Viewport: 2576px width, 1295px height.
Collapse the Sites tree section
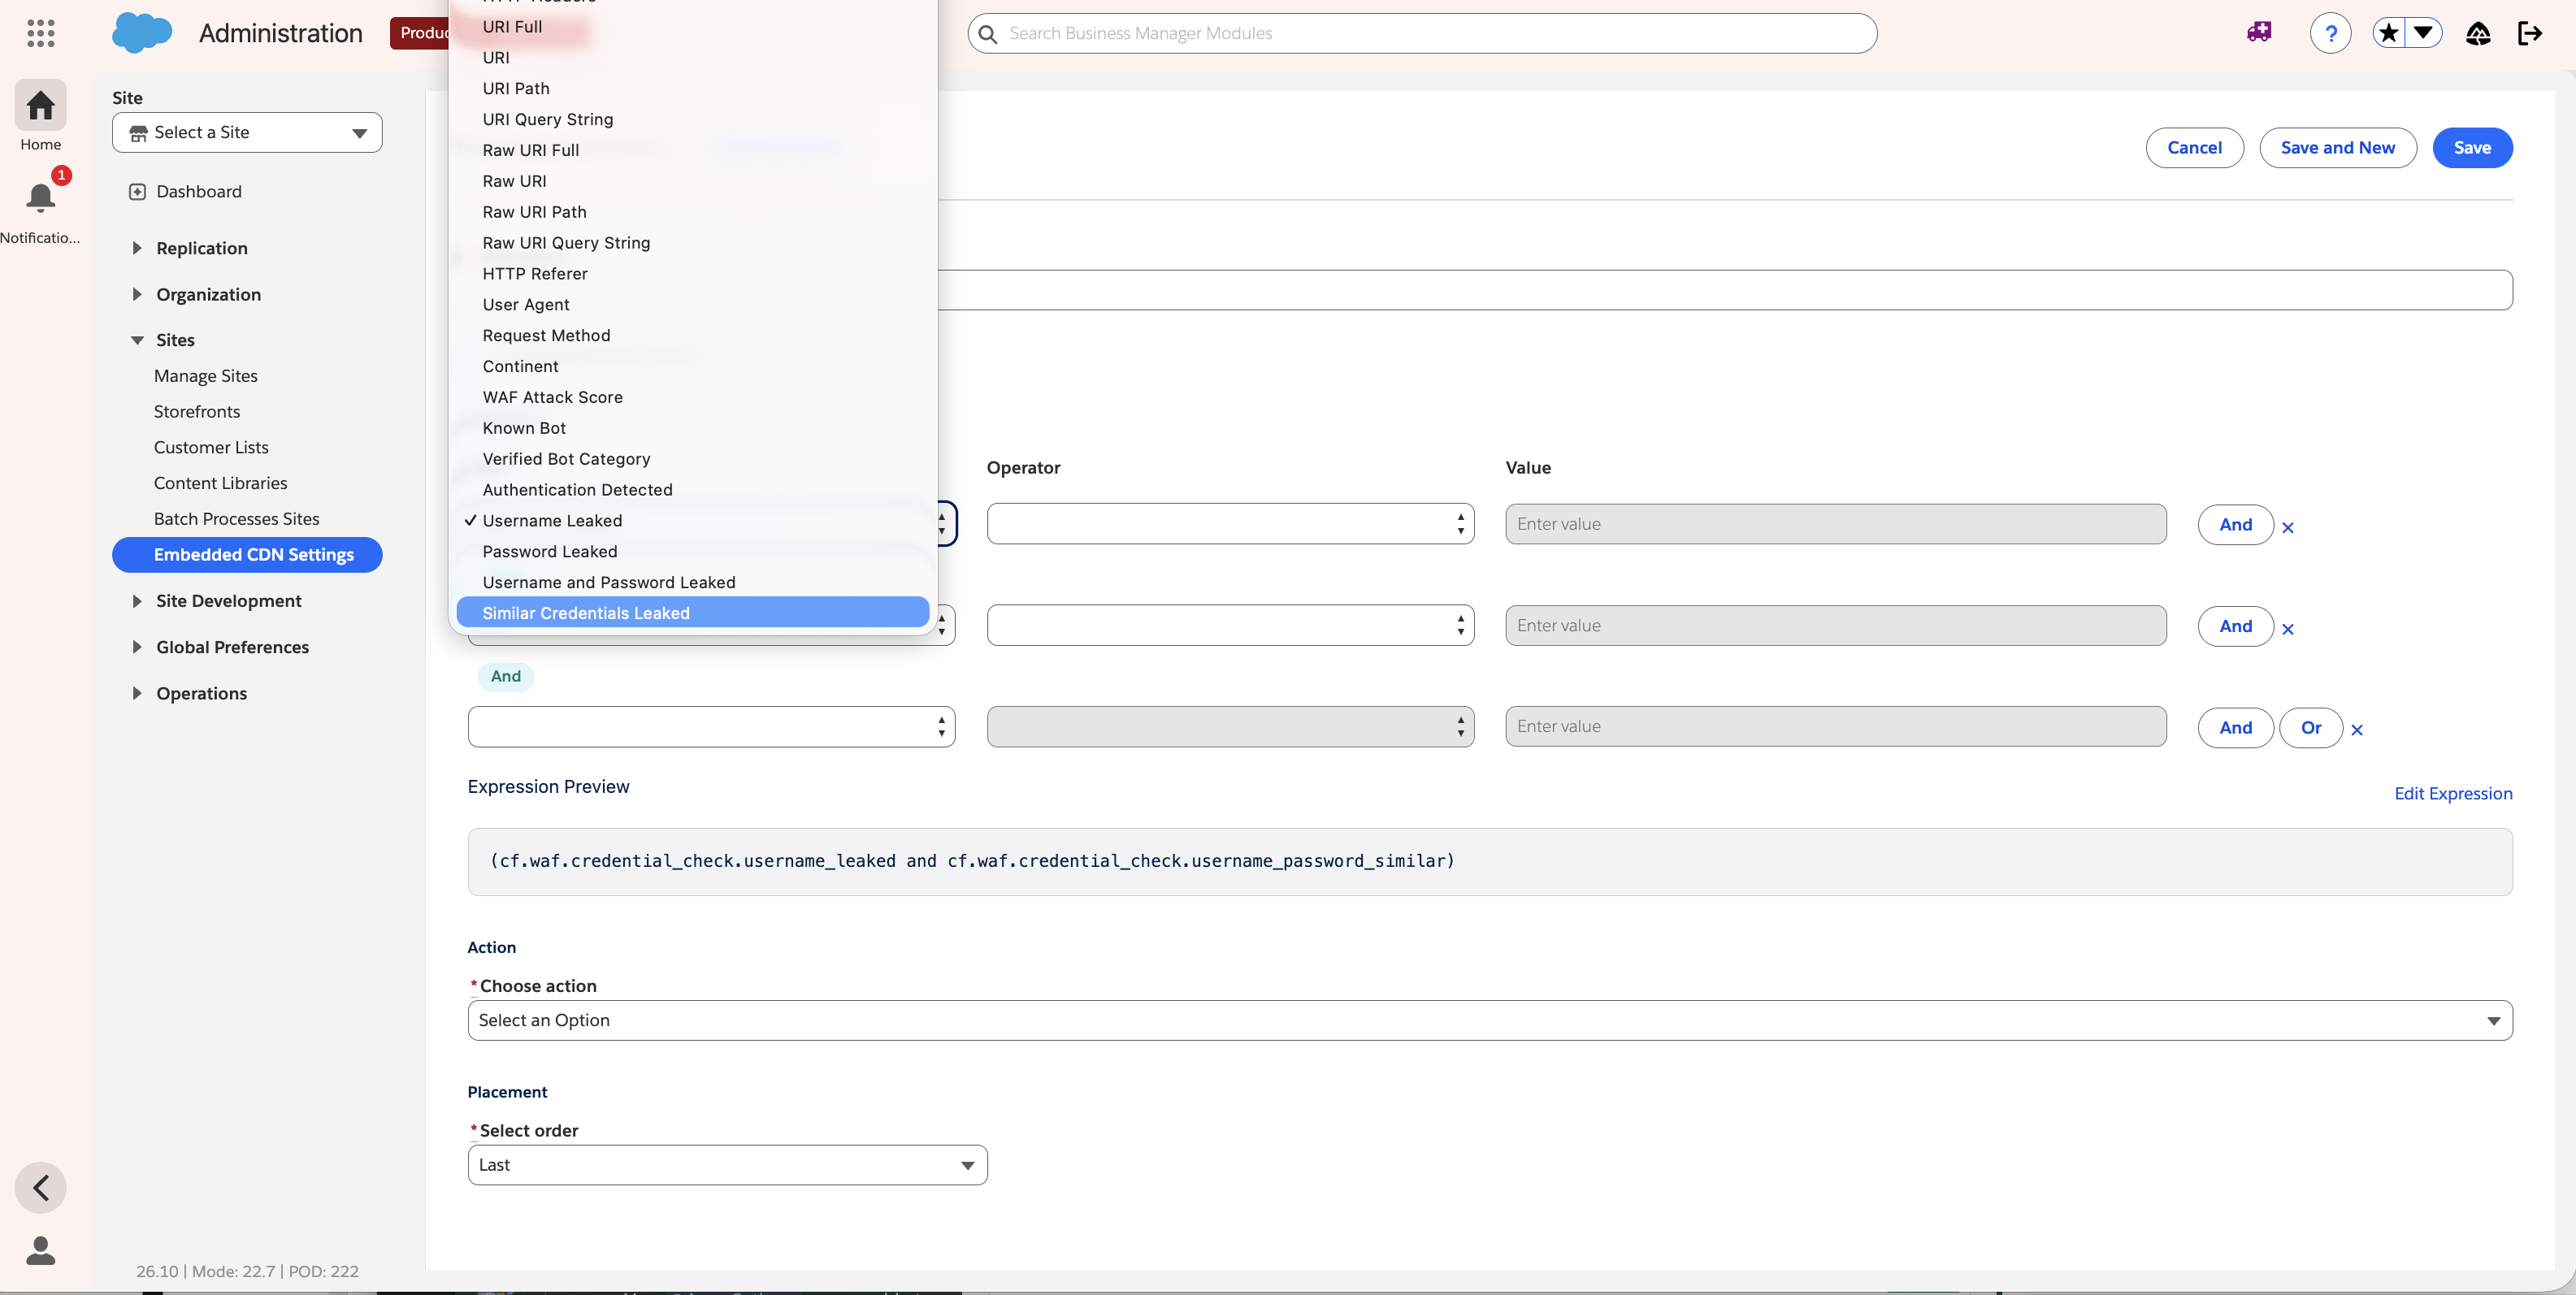[x=137, y=340]
